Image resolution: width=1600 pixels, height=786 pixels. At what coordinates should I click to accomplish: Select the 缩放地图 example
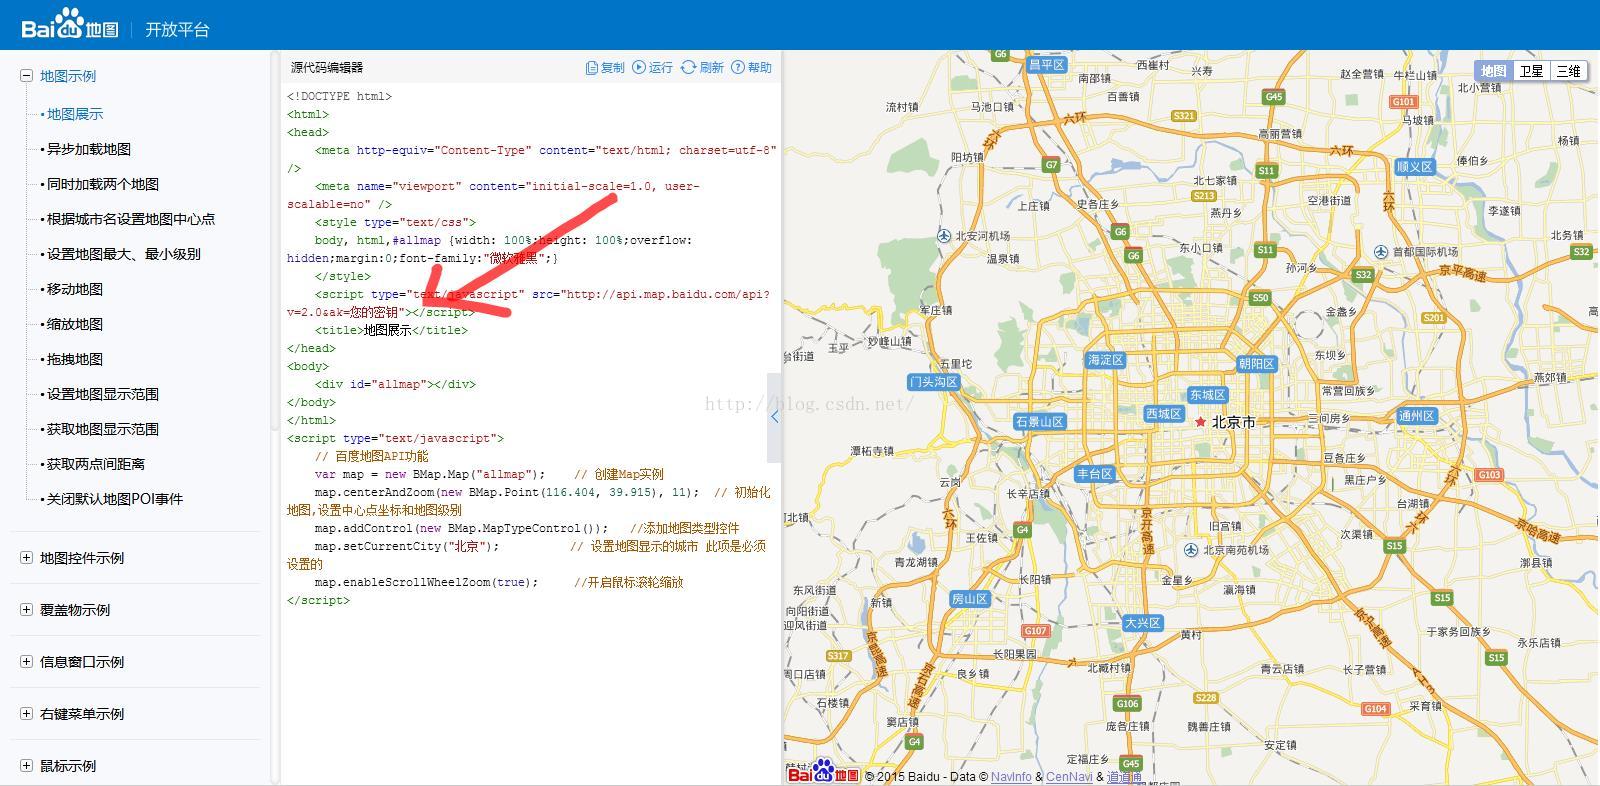(x=75, y=324)
